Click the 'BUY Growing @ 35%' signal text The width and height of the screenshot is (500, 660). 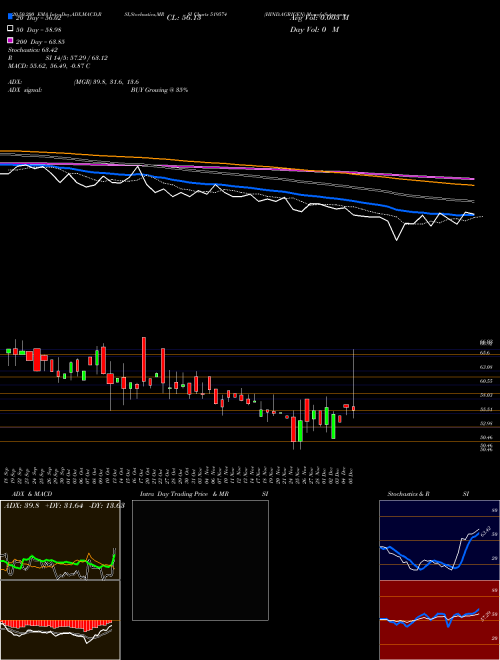click(x=159, y=90)
